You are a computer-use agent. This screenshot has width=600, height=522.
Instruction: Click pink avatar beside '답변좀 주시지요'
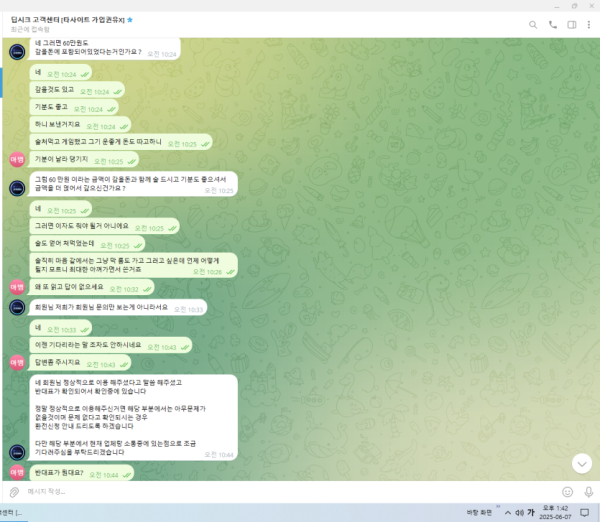coord(17,362)
